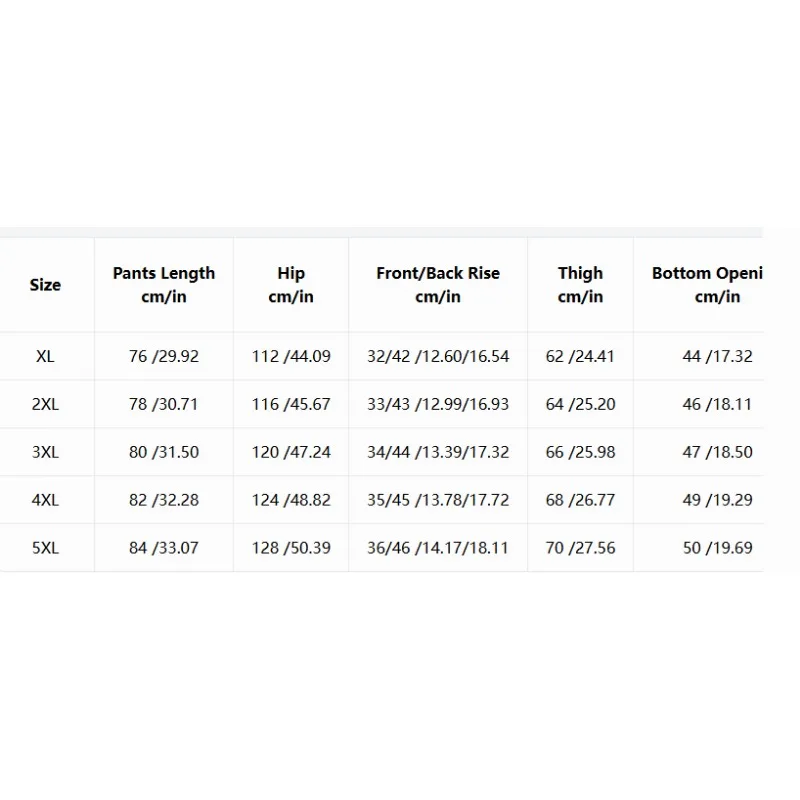Select the 76 /29.92 pants length cell
The width and height of the screenshot is (800, 800).
[x=164, y=356]
